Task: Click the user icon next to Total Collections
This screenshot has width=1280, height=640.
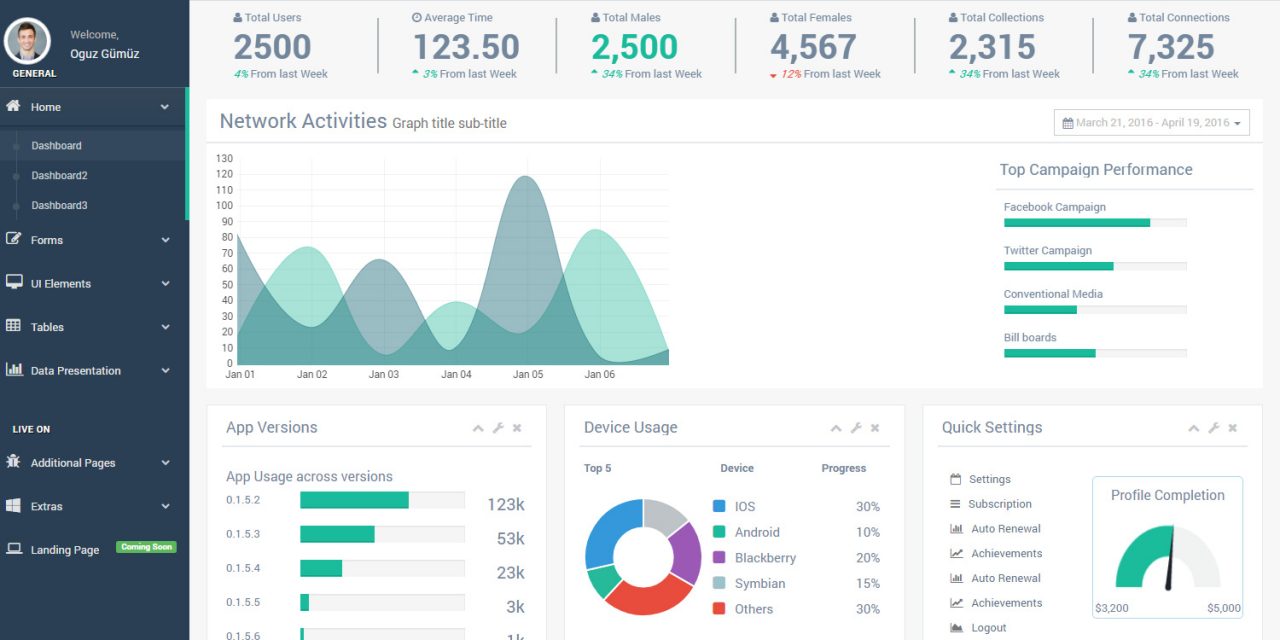Action: click(953, 18)
